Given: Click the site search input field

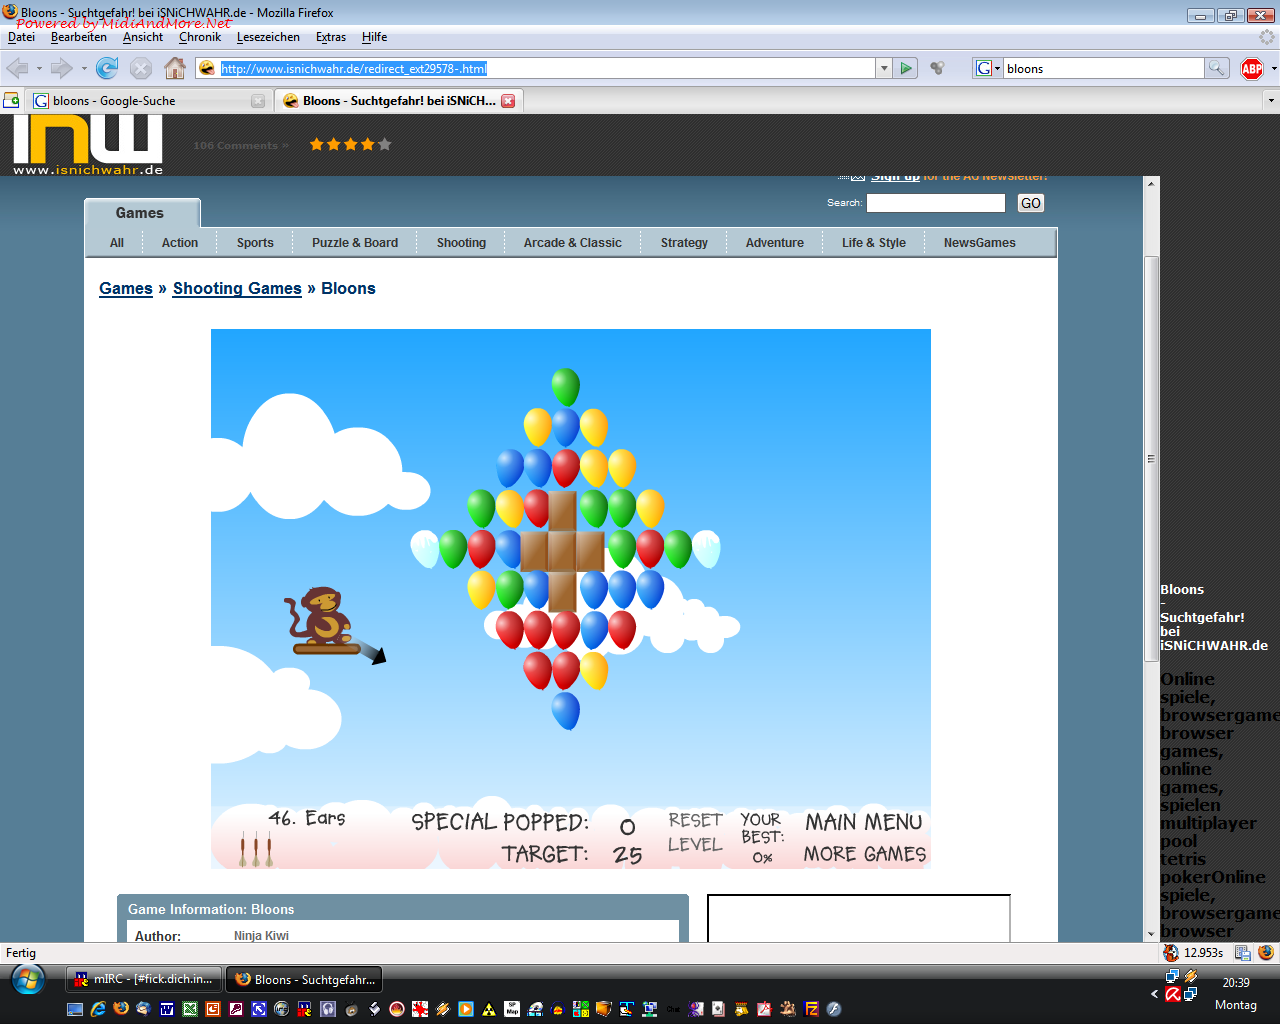Looking at the screenshot, I should pos(935,203).
